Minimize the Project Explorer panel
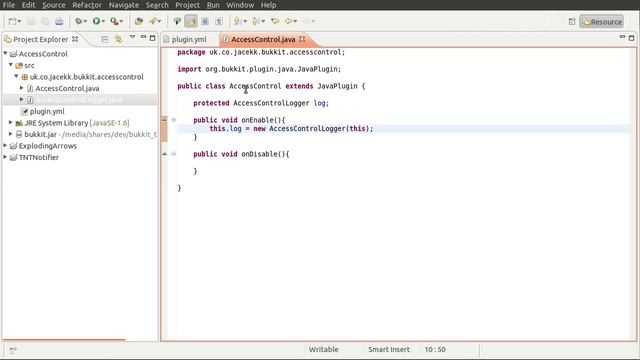This screenshot has width=640, height=360. [x=143, y=37]
